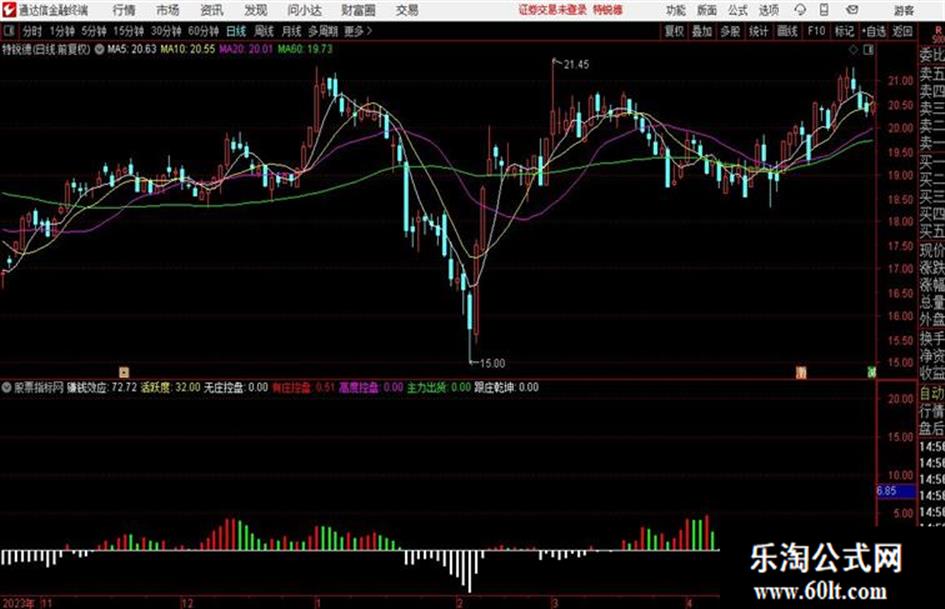Toggle the left sidebar panel icon

(8, 31)
